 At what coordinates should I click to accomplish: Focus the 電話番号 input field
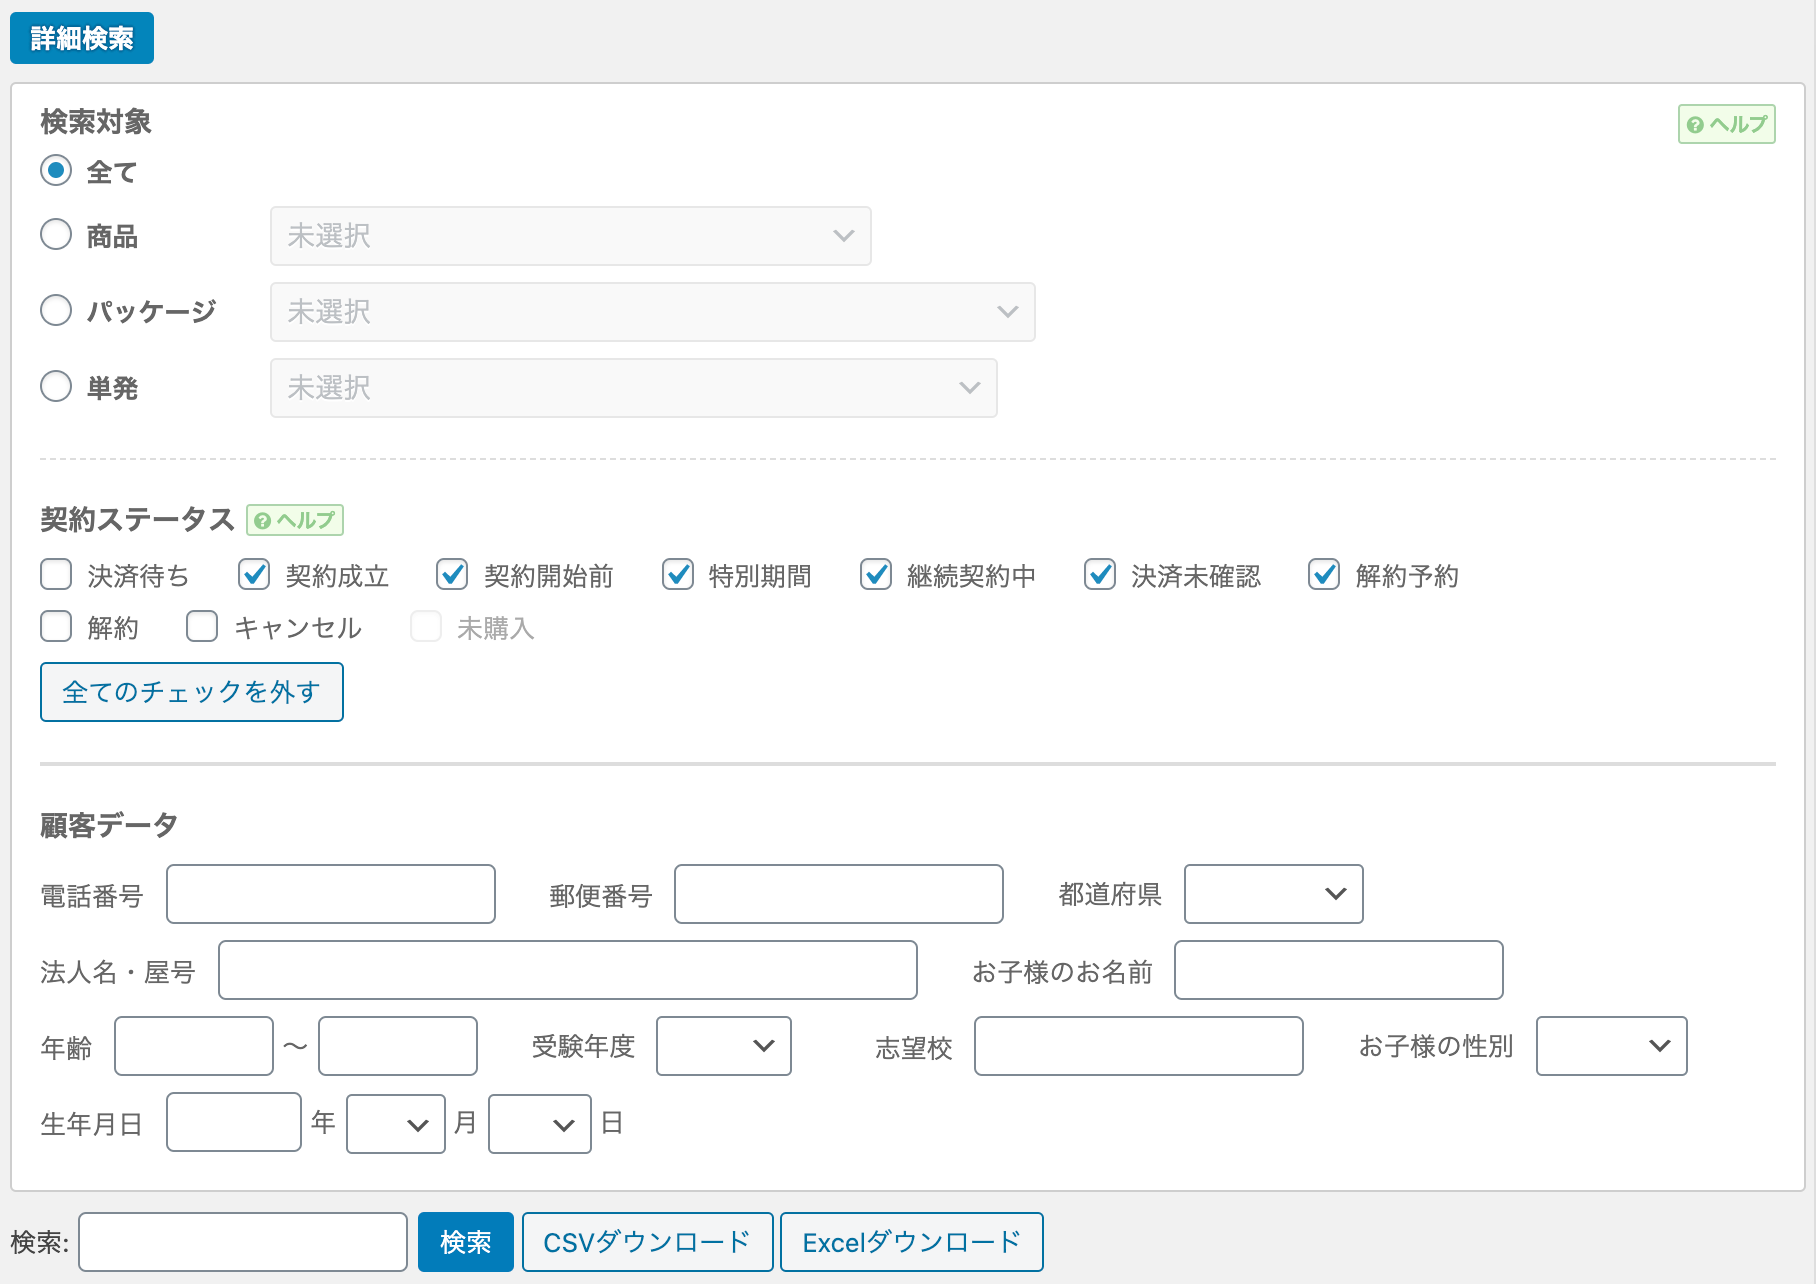[x=331, y=894]
